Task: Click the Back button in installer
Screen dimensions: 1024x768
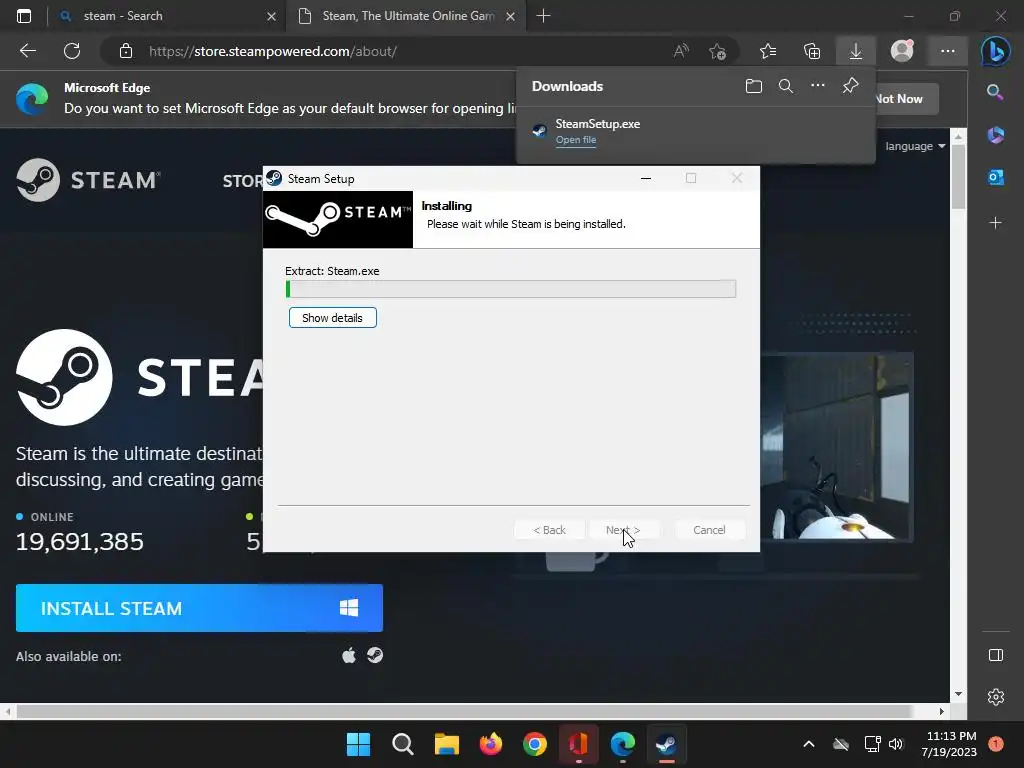Action: 549,530
